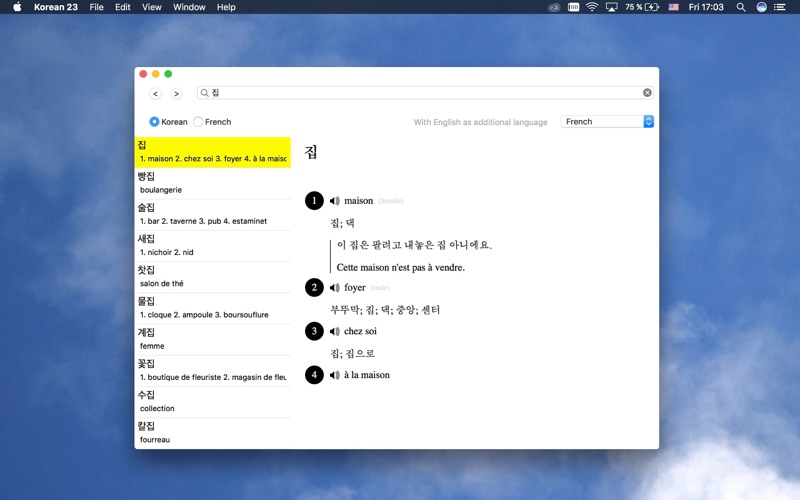Click the US flag input source icon
800x500 pixels.
pyautogui.click(x=673, y=7)
